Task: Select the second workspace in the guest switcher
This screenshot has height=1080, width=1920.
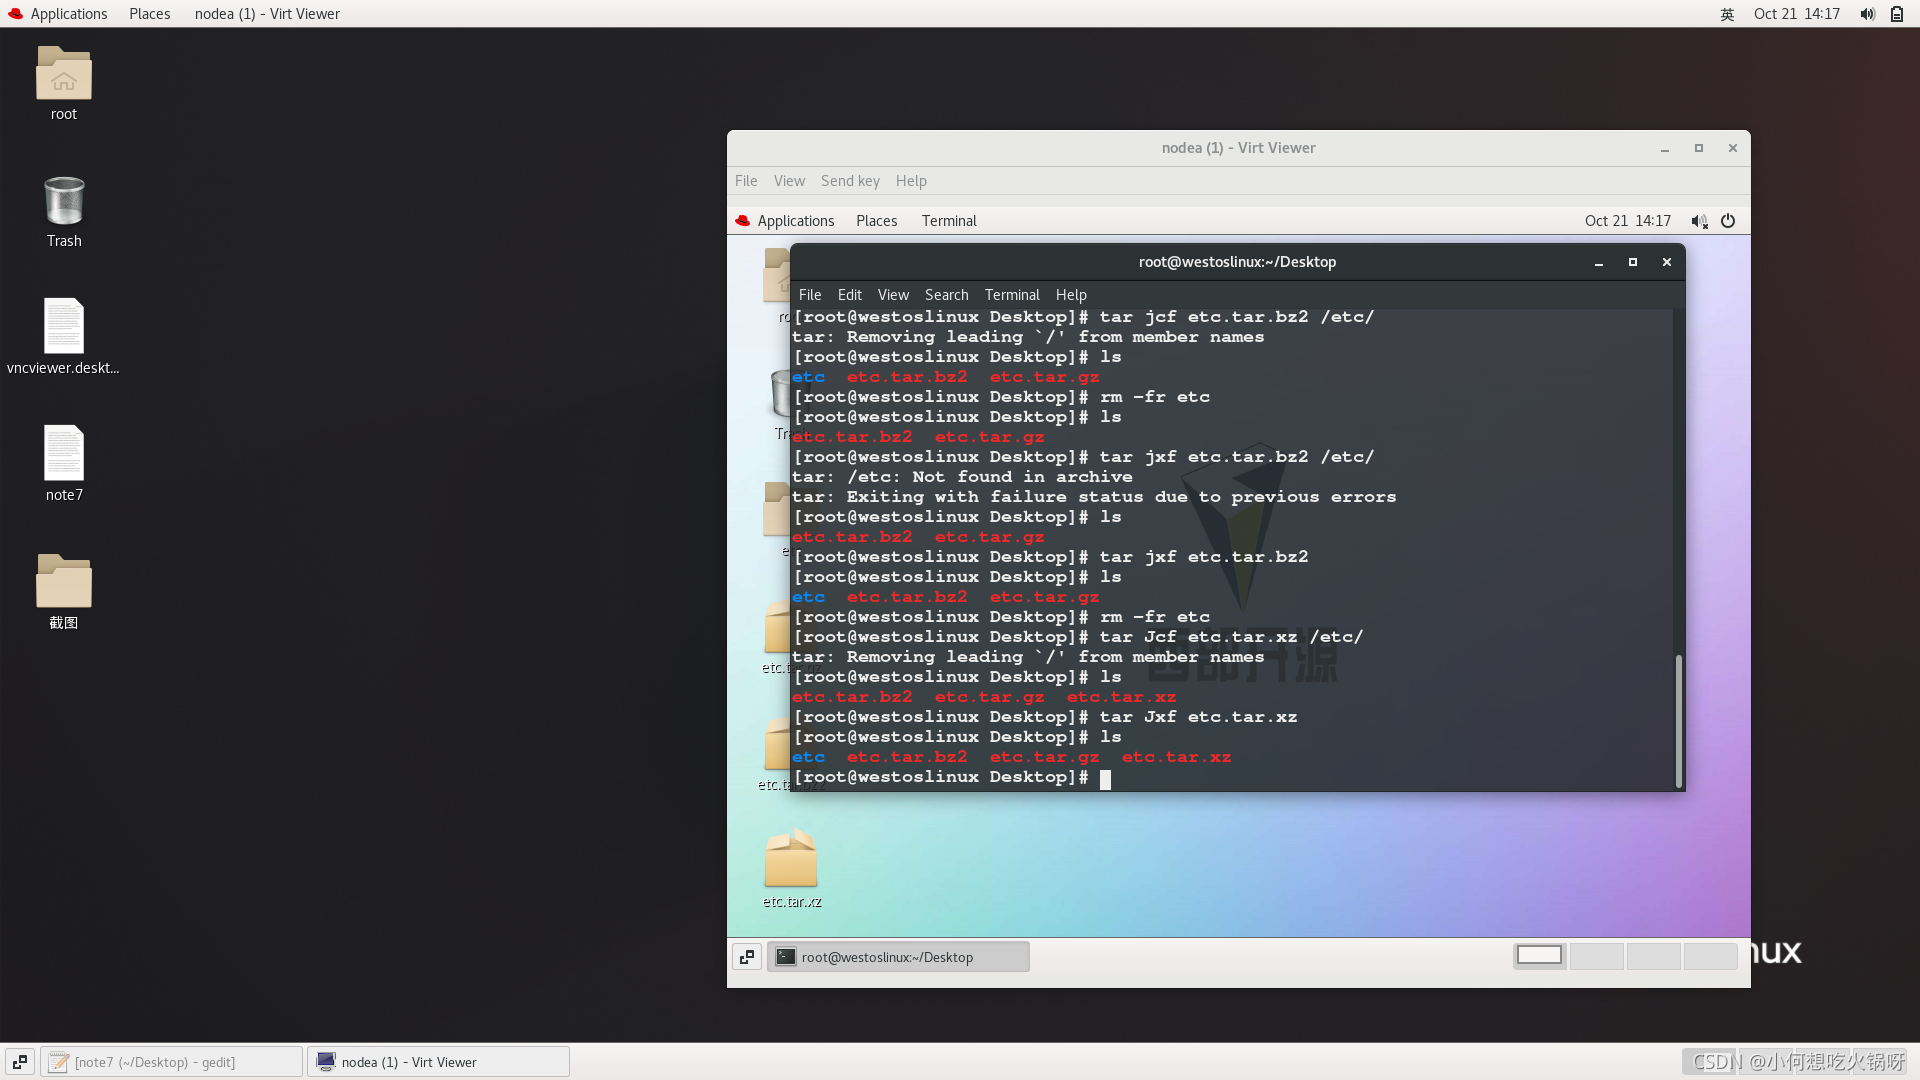Action: [x=1596, y=956]
